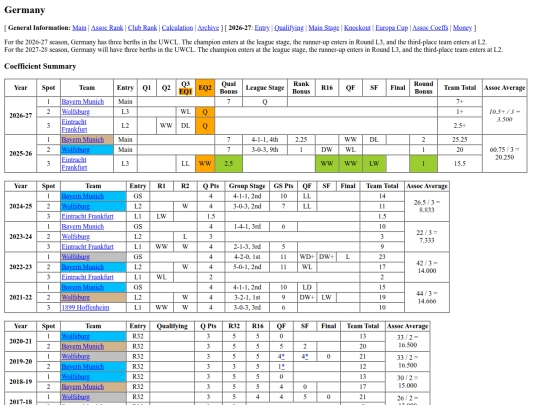Click the Round Bonus column header
The width and height of the screenshot is (540, 405).
(423, 87)
